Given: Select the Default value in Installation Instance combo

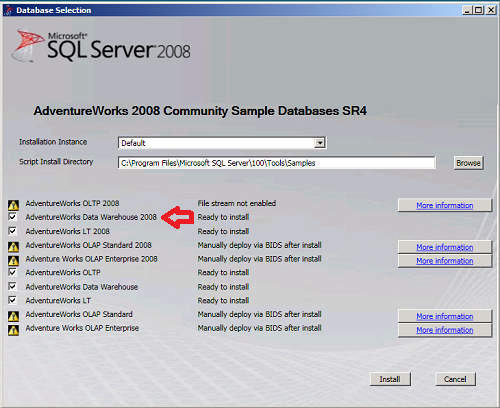Looking at the screenshot, I should (133, 143).
